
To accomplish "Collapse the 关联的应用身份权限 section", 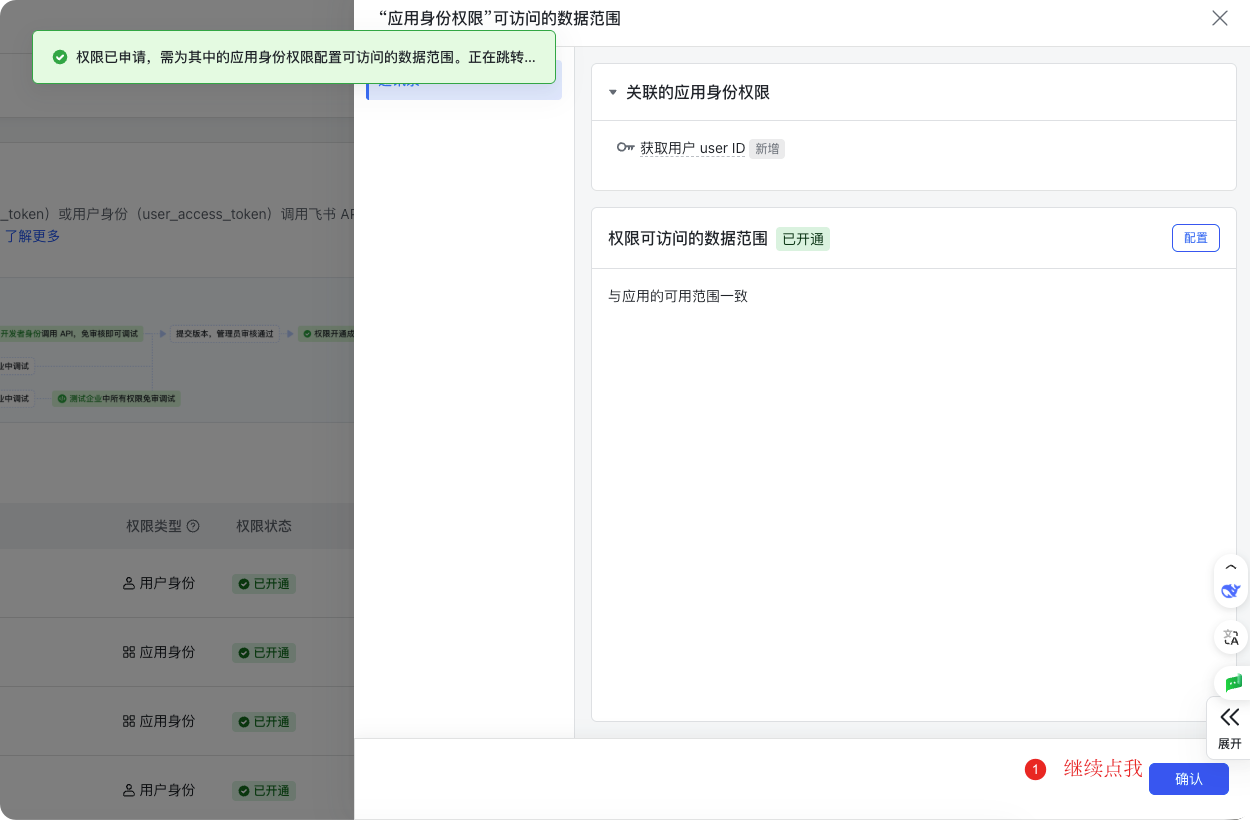I will (613, 93).
